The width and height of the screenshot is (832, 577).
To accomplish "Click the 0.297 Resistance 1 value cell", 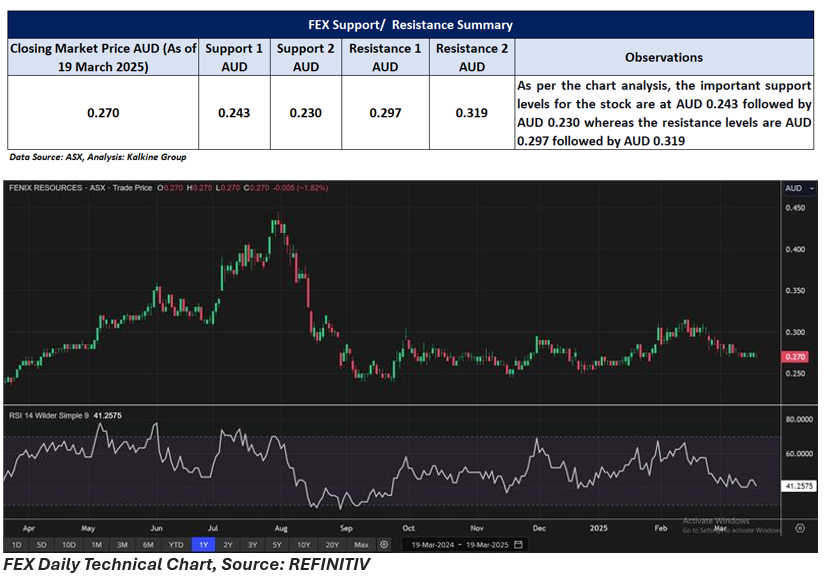I will tap(385, 113).
